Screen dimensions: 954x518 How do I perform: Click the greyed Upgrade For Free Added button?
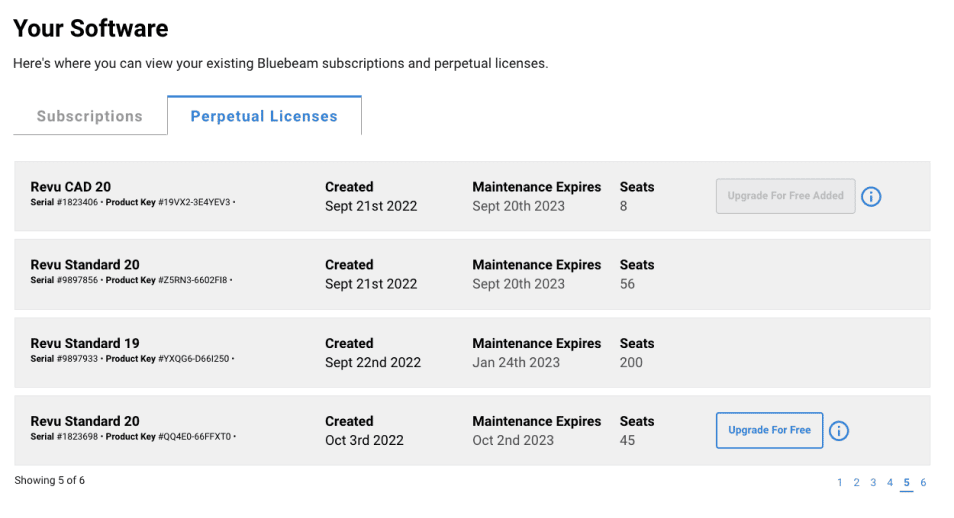point(785,196)
